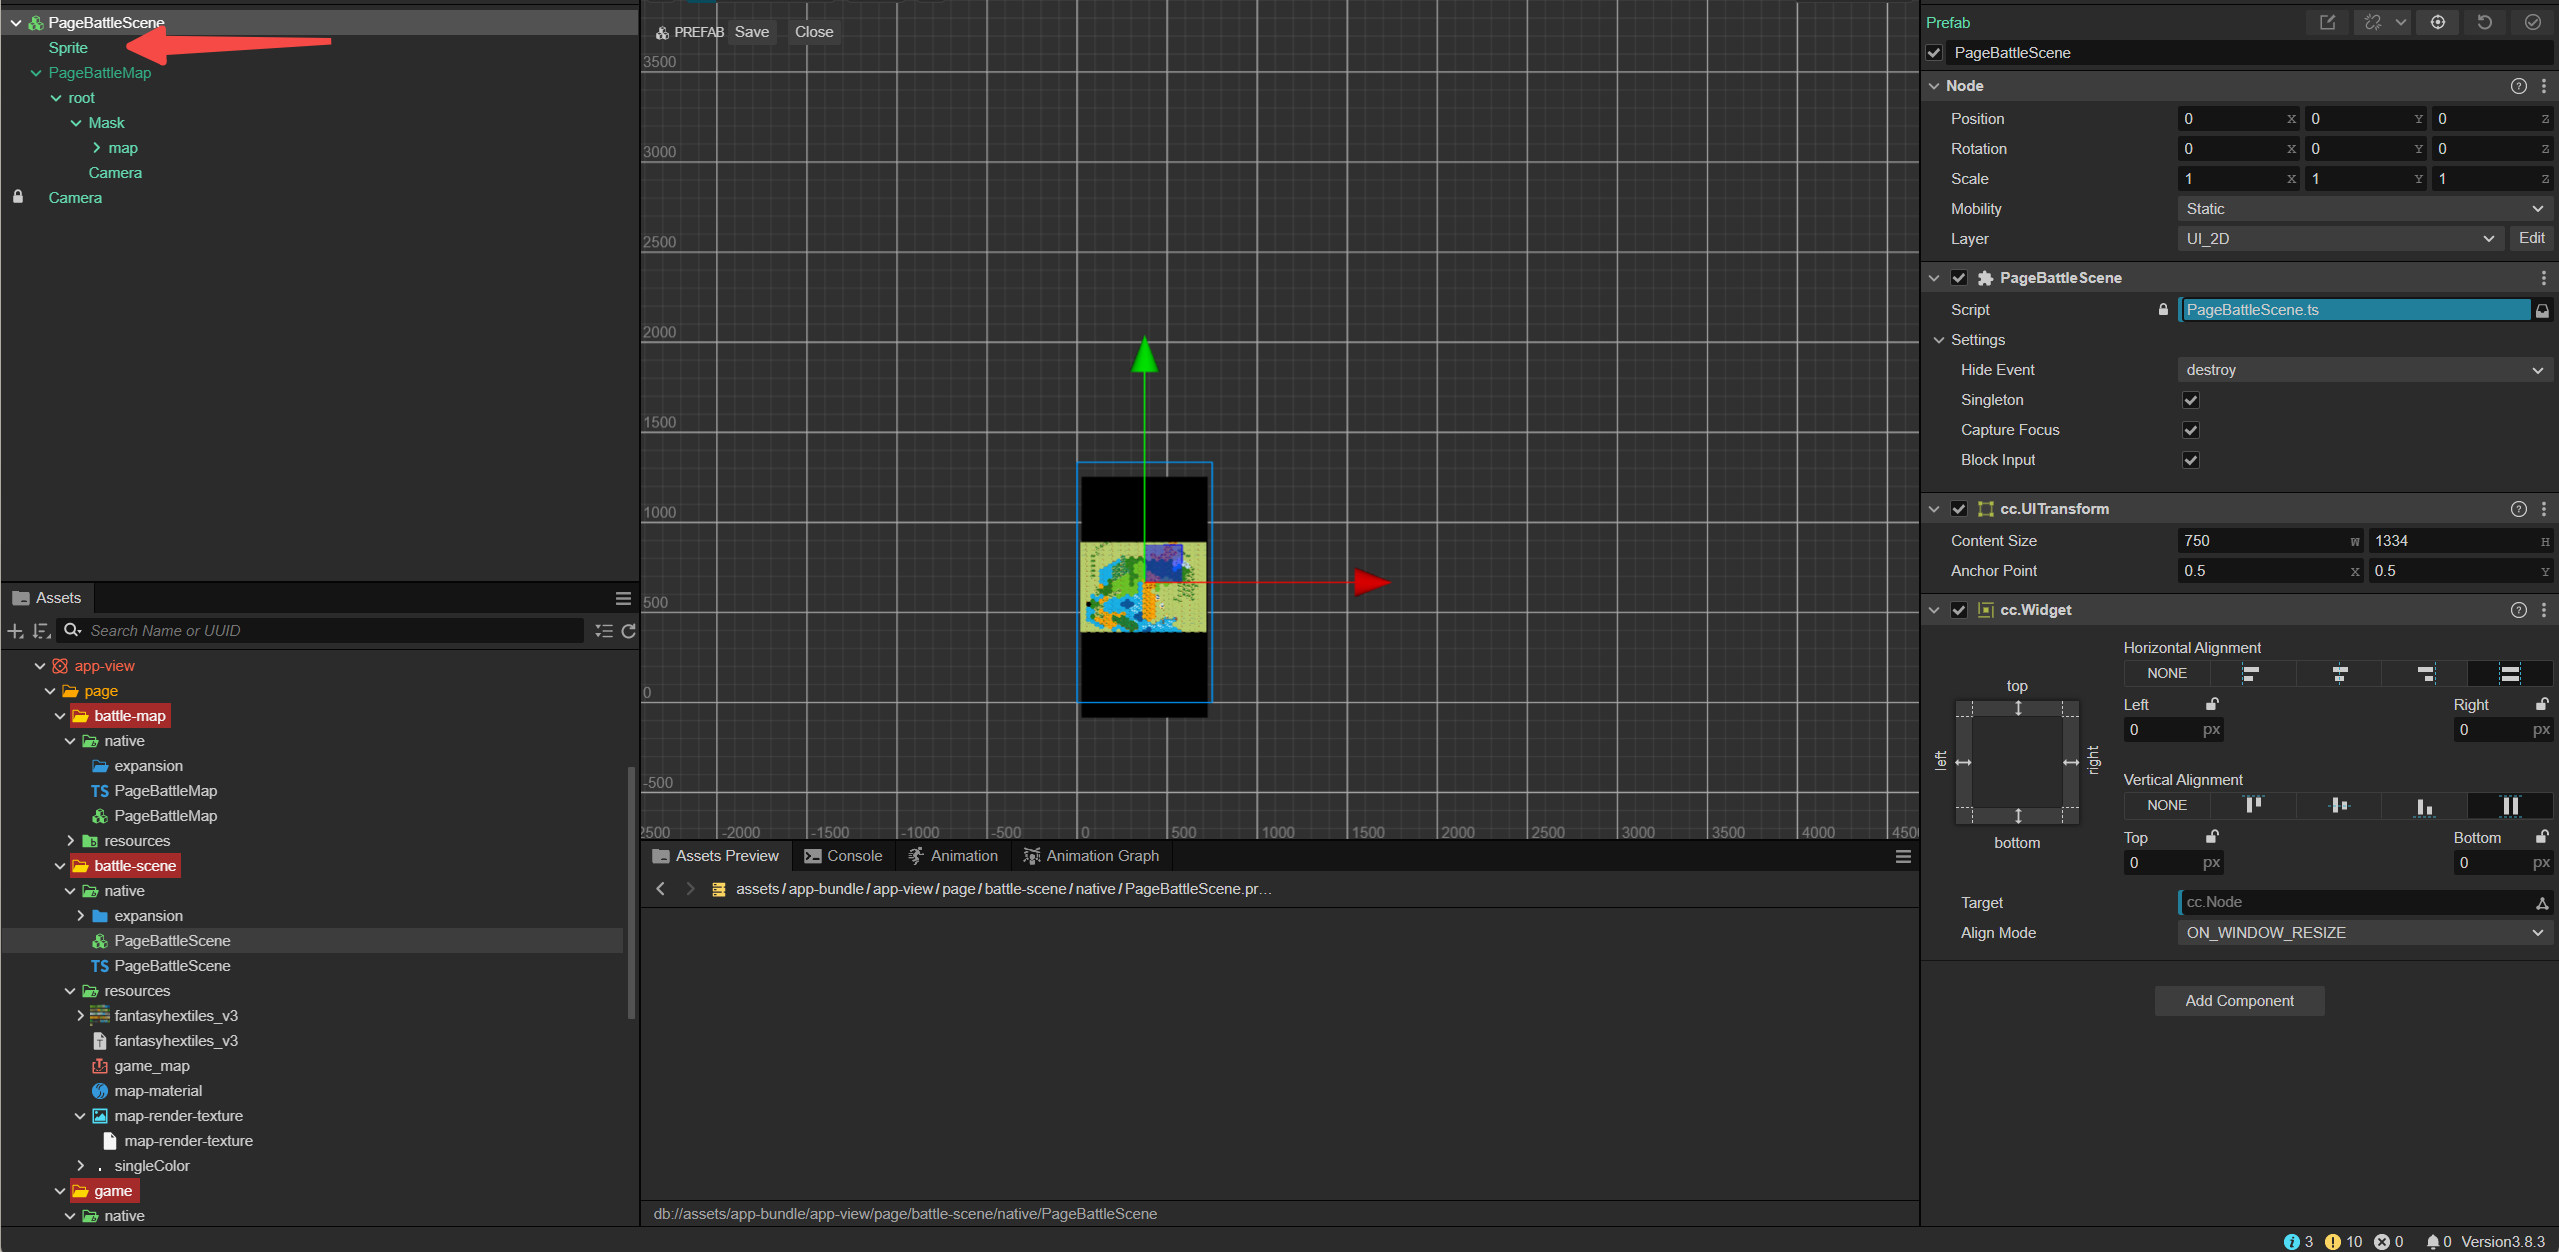
Task: Open cc.Widget three-dot options menu
Action: point(2544,610)
